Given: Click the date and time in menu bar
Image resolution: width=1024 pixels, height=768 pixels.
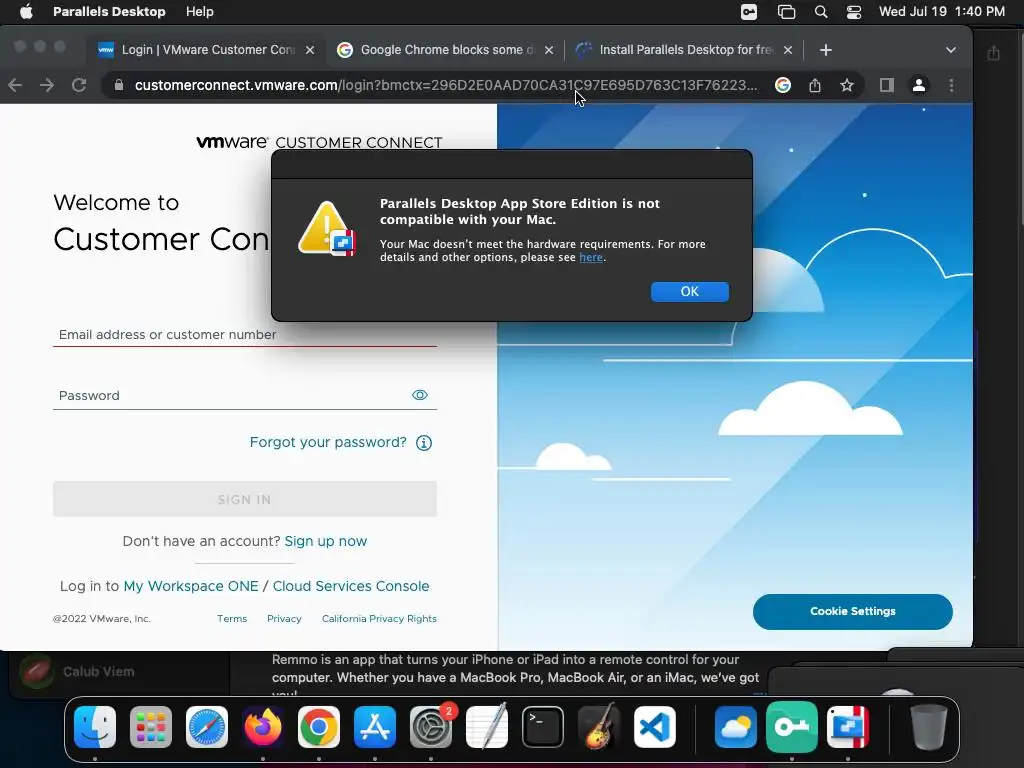Looking at the screenshot, I should [942, 12].
